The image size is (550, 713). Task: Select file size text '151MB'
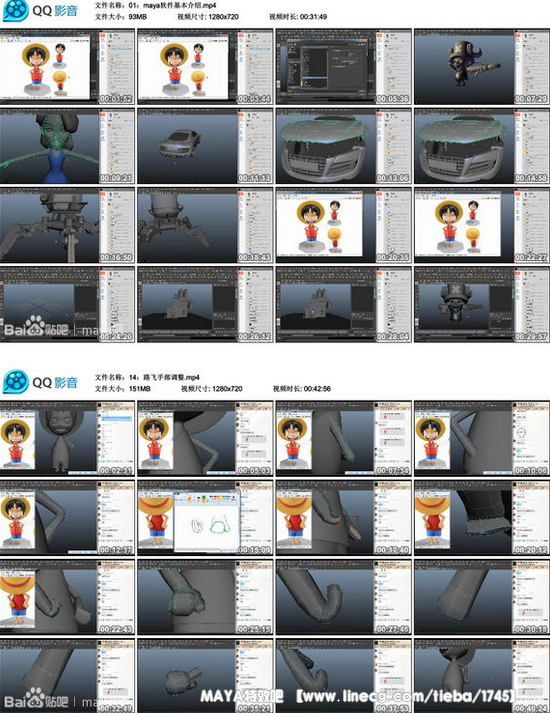coord(140,389)
